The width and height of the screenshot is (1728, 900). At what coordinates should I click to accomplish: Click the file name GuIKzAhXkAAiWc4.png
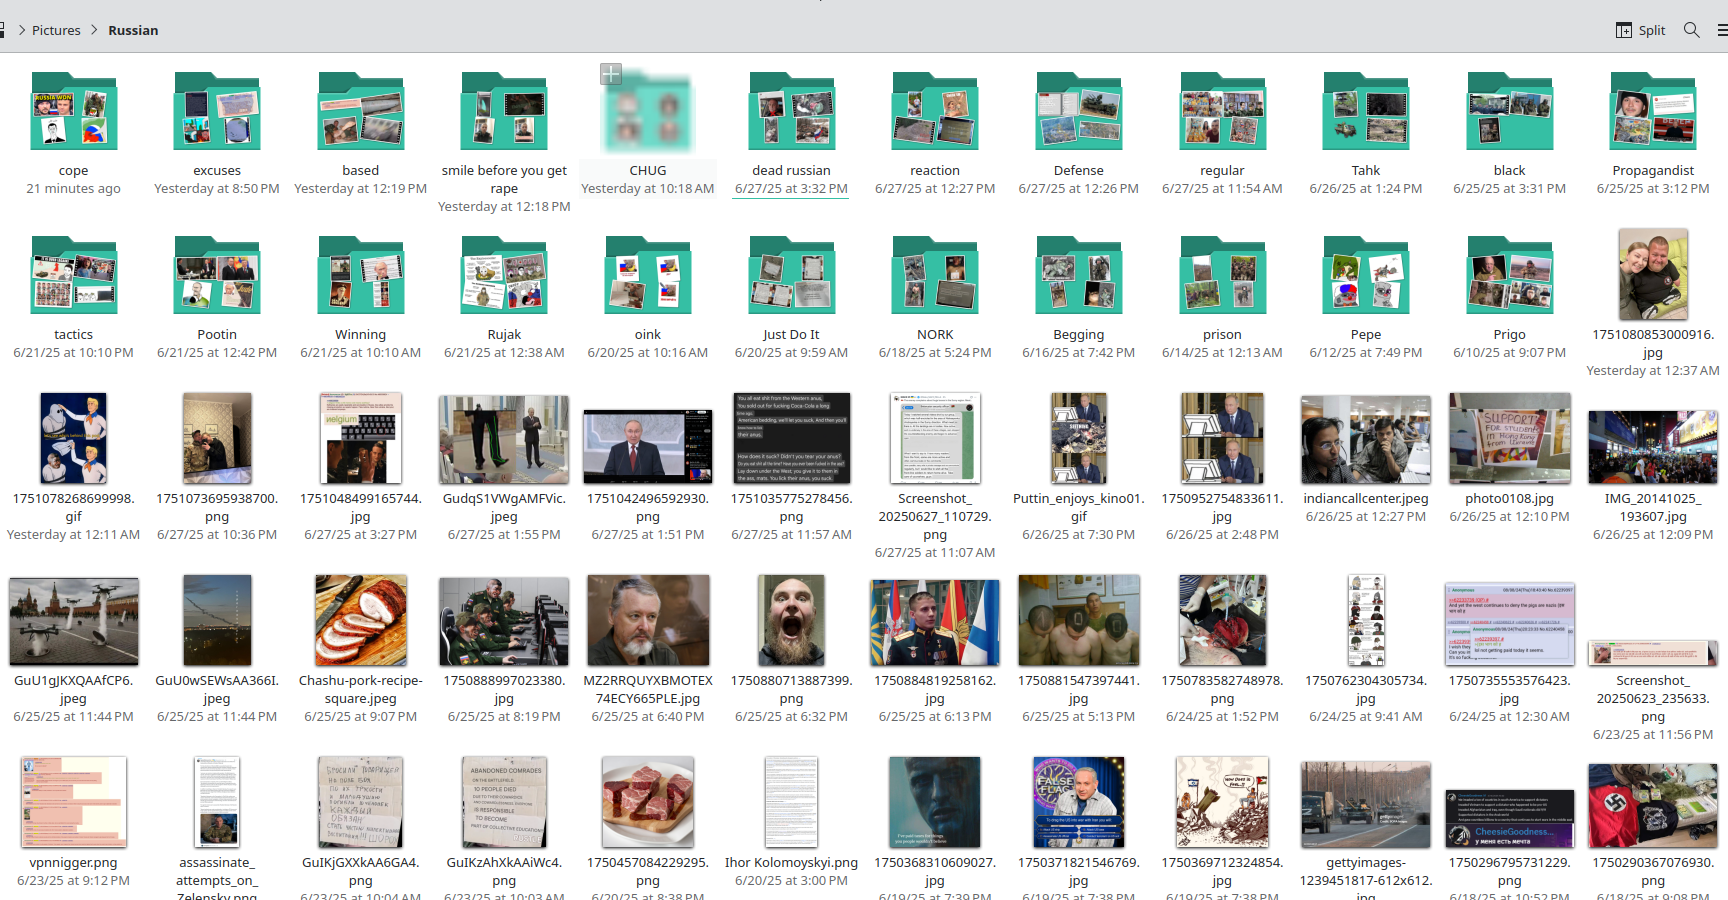504,871
